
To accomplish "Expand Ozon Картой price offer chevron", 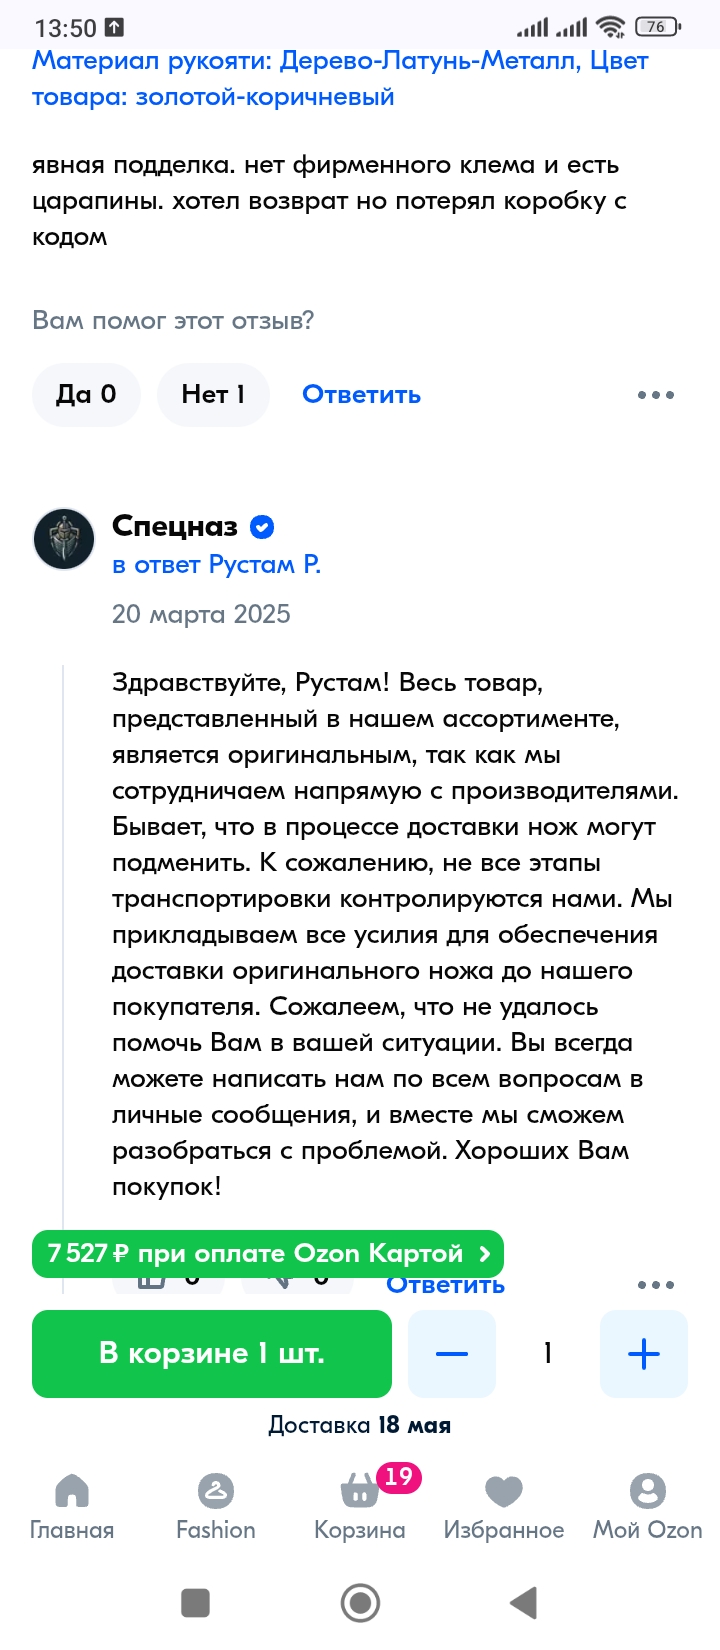I will (485, 1253).
